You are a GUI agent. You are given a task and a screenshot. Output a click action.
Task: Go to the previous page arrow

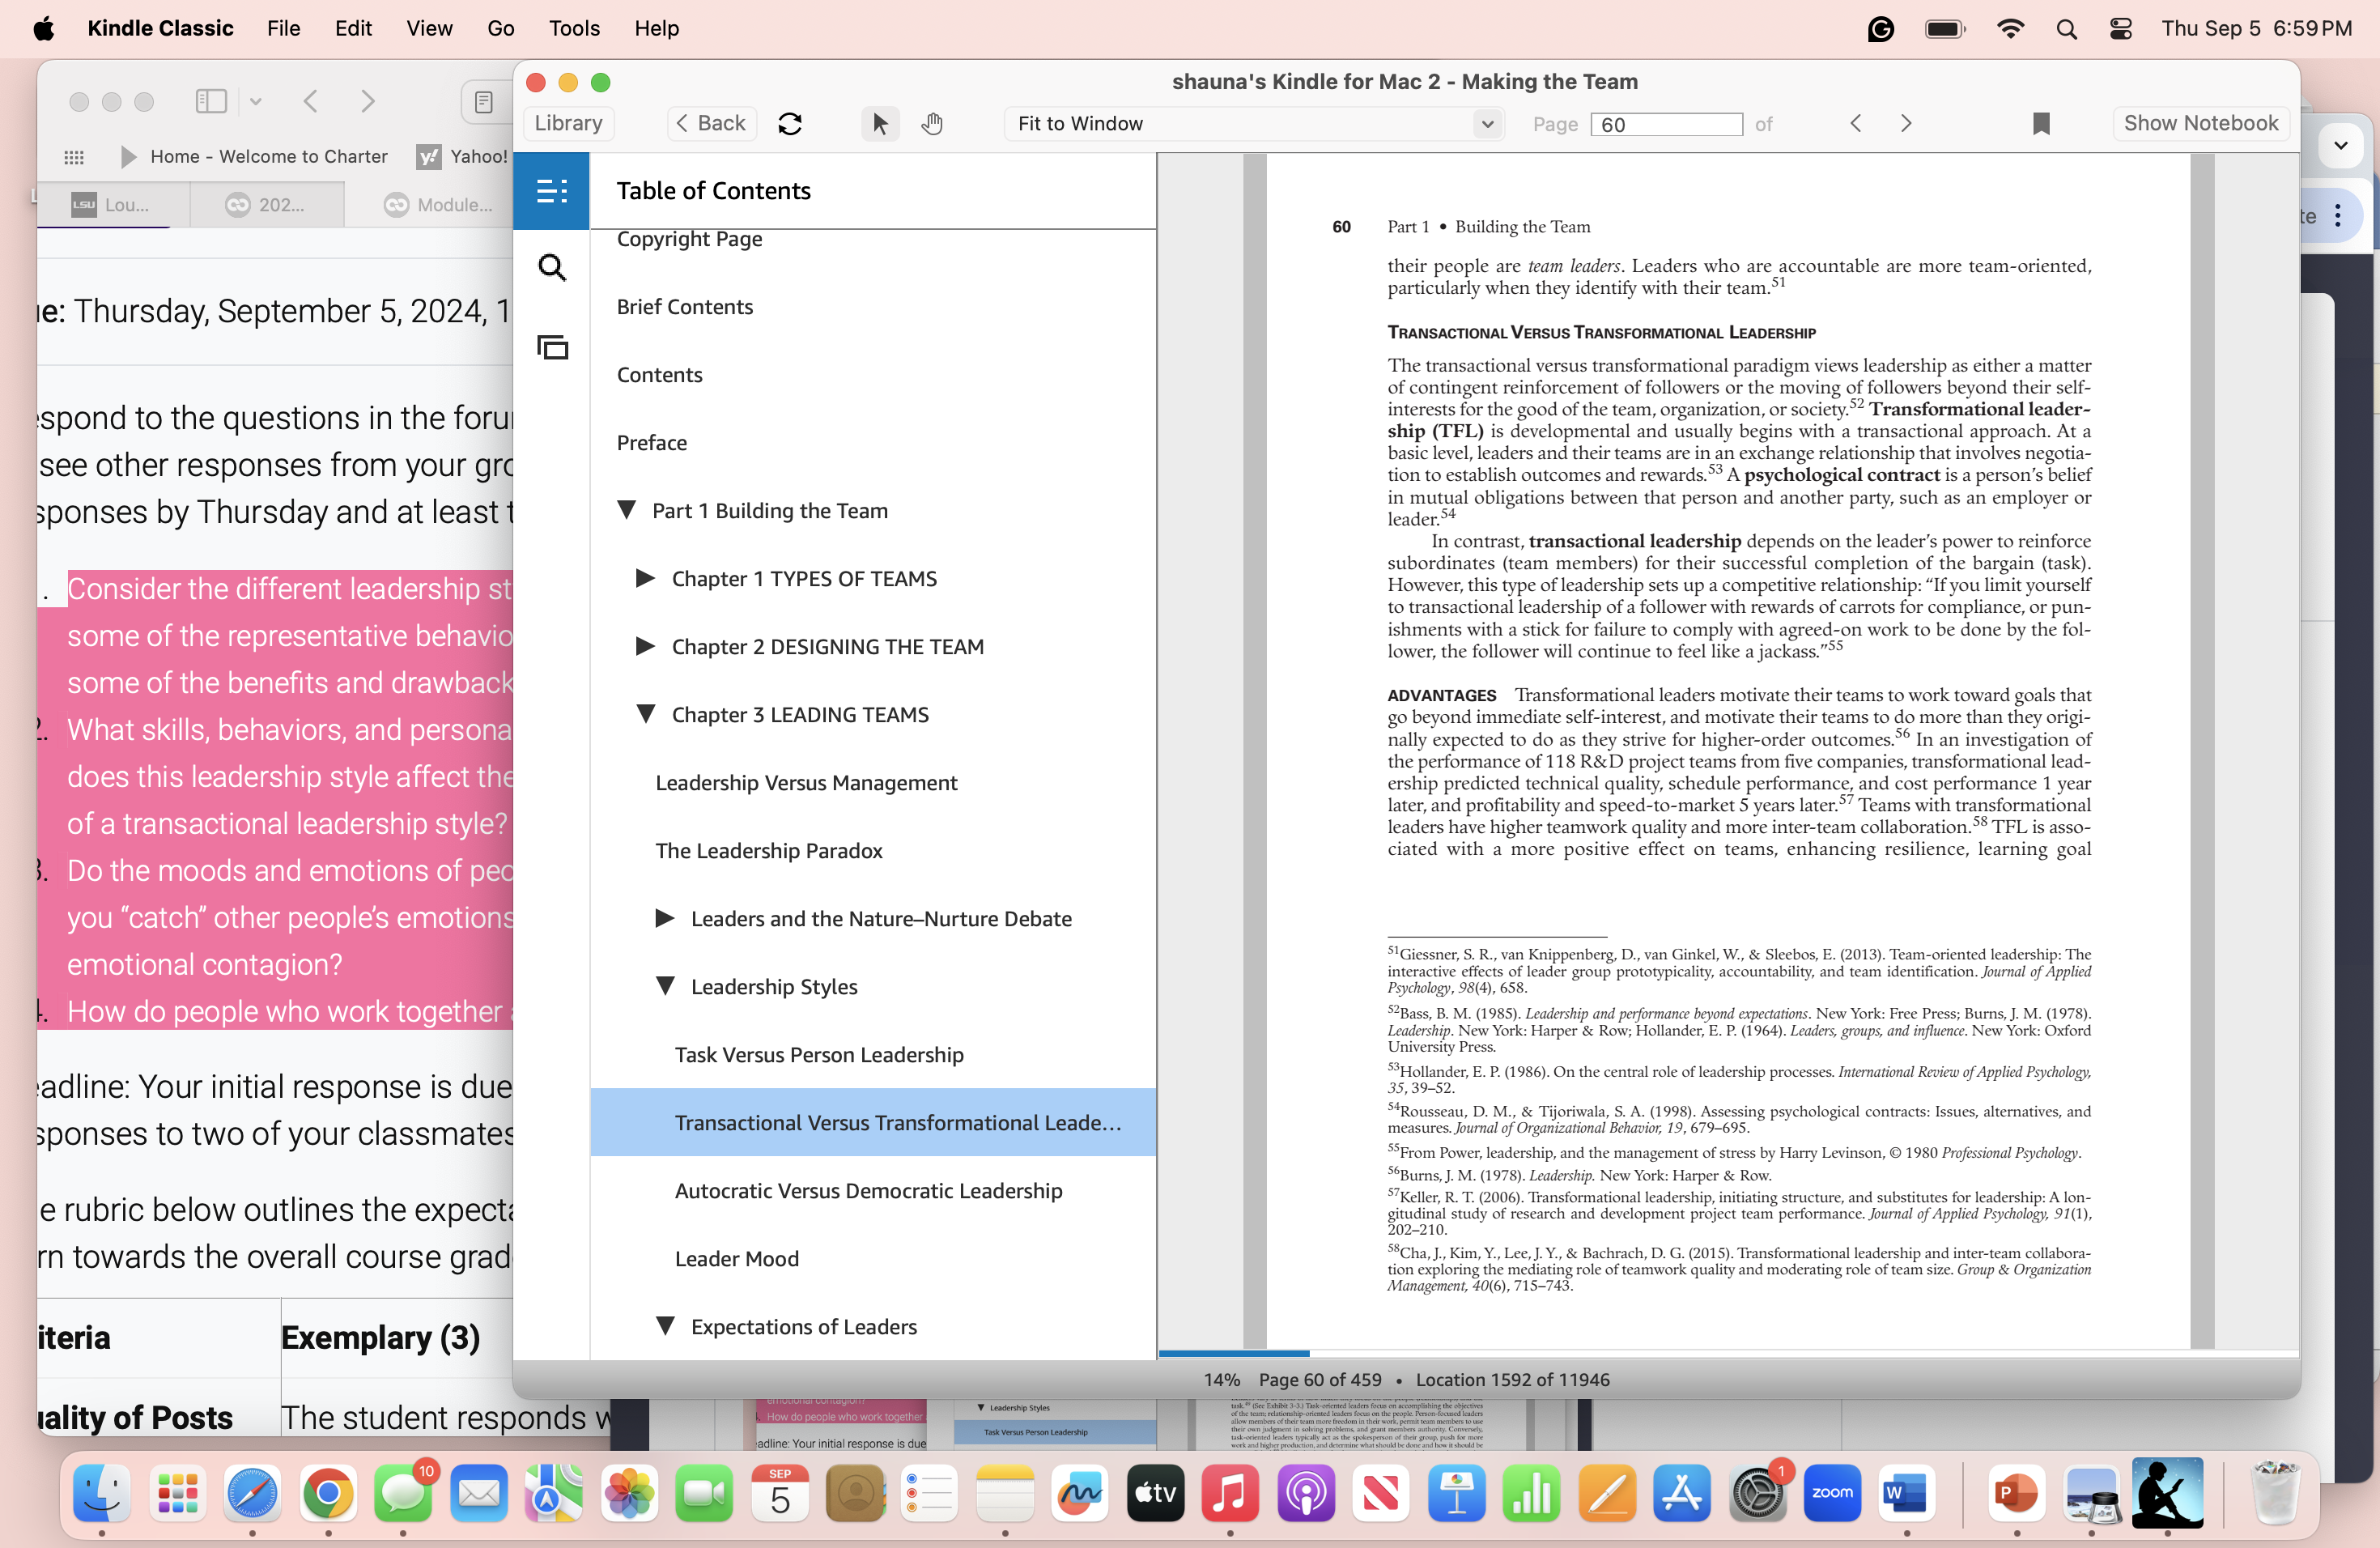point(1856,124)
